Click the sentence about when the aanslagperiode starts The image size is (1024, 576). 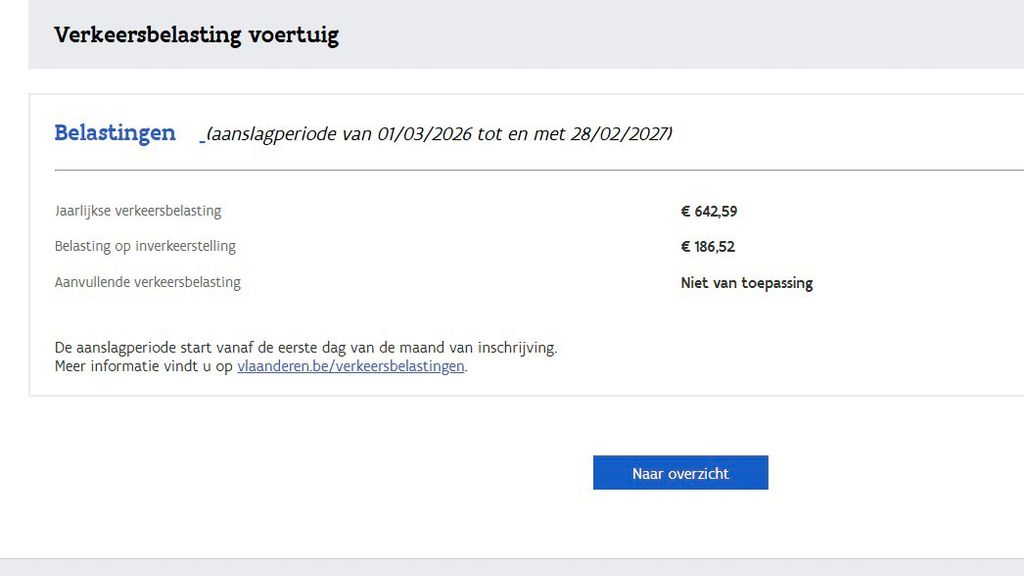click(x=305, y=348)
